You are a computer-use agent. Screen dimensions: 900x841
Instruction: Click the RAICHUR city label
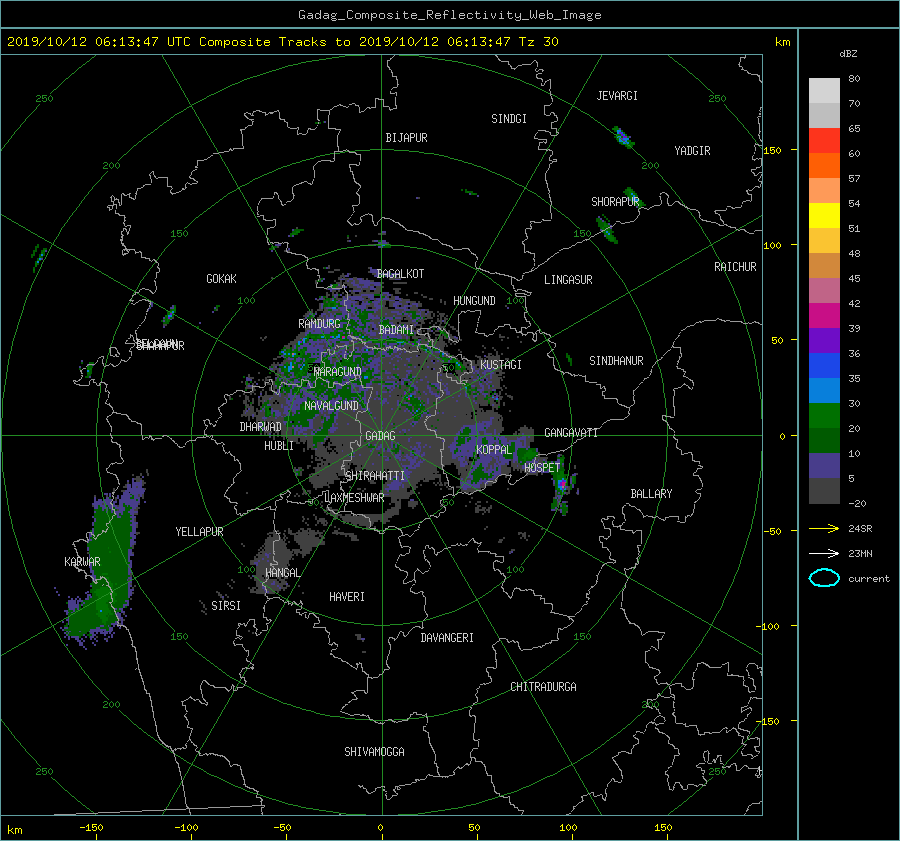pos(735,267)
